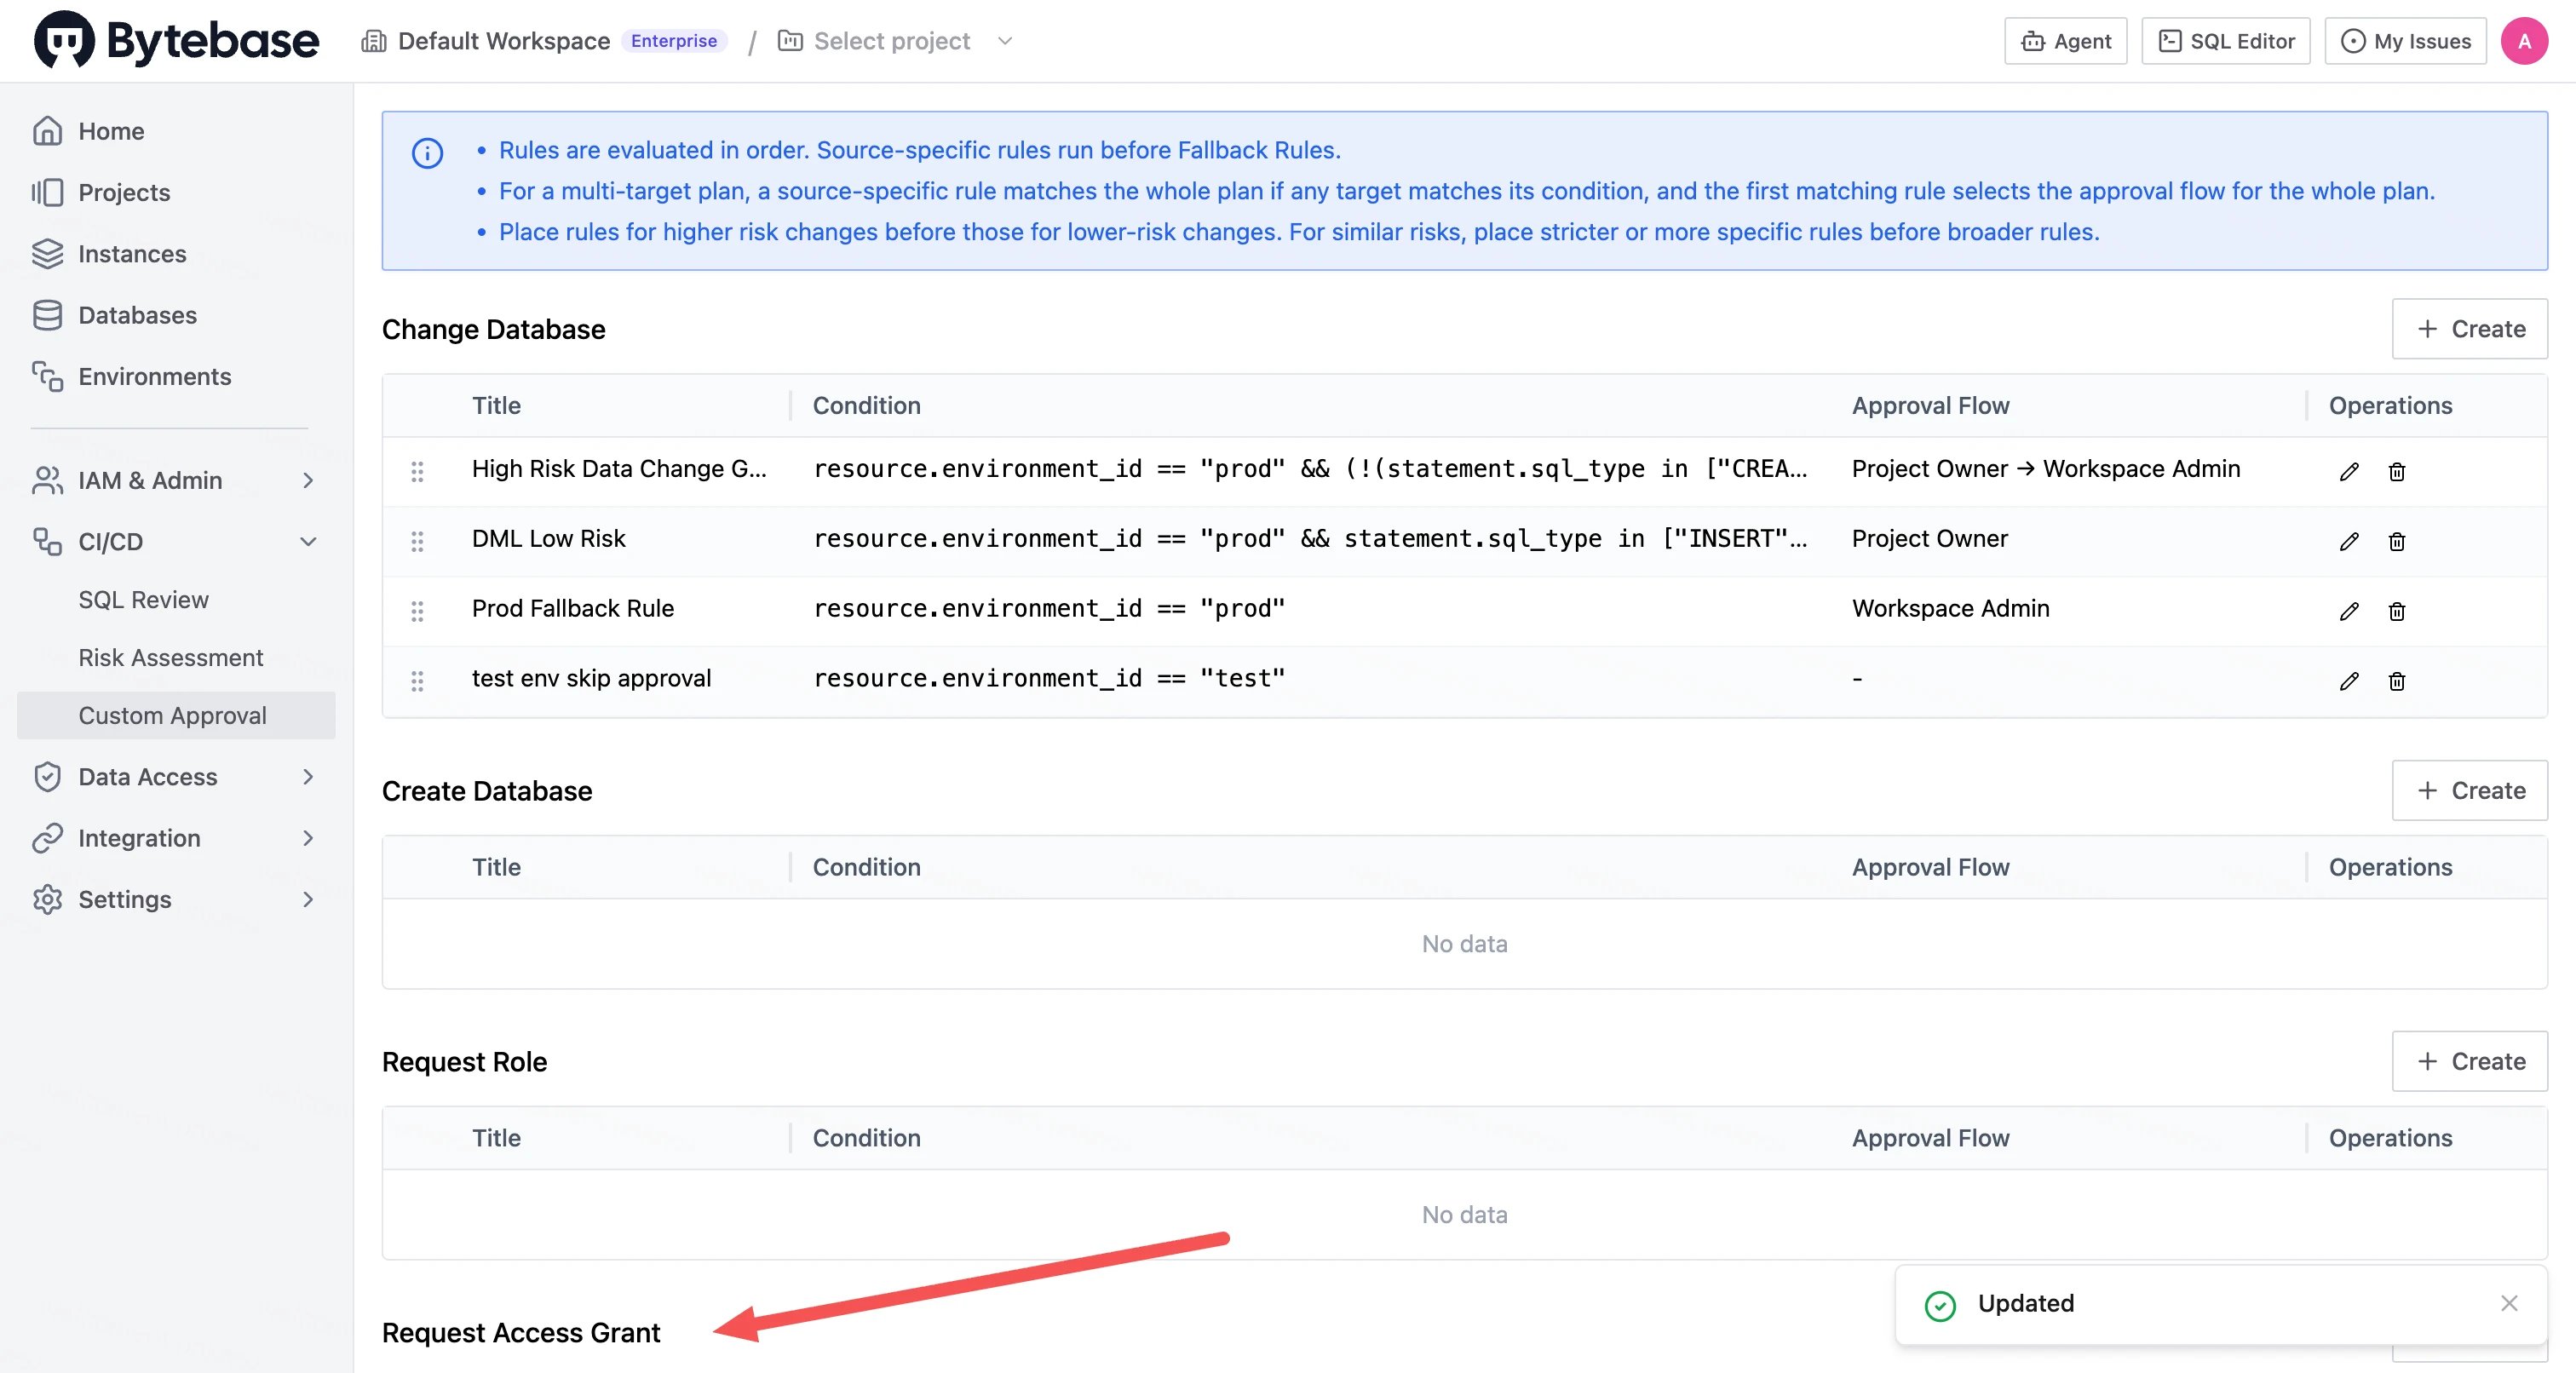Click the "Workspace Admin" flow in Prod Fallback row
The height and width of the screenshot is (1373, 2576).
click(x=1950, y=608)
